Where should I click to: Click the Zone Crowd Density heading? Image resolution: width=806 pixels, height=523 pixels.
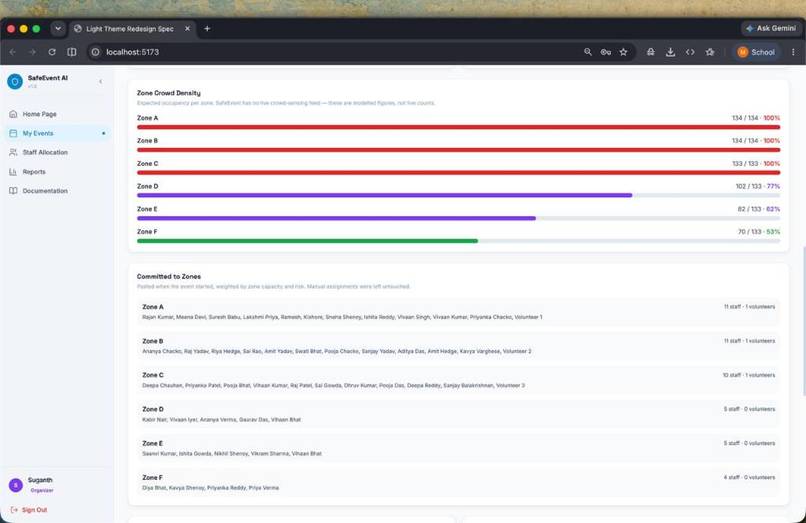(169, 93)
